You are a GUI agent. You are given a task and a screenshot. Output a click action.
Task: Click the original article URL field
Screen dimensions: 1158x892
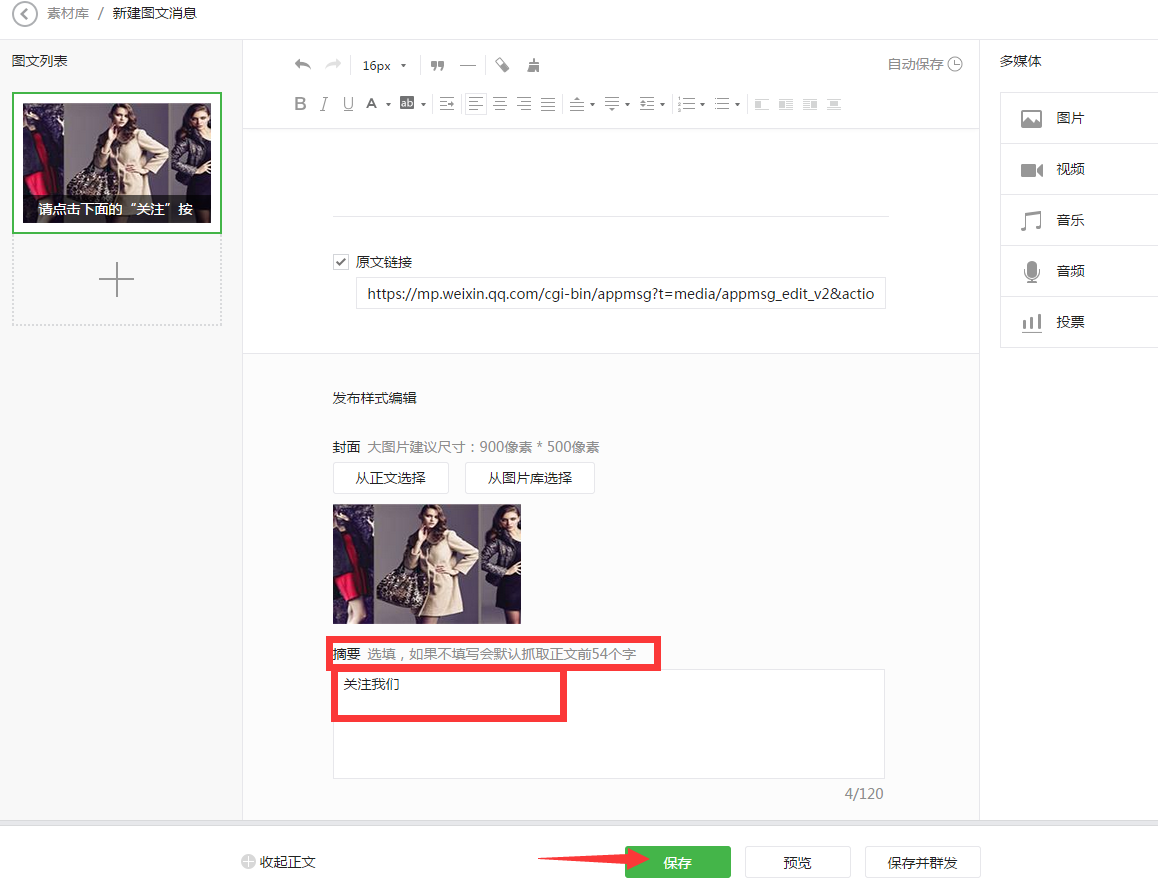click(x=620, y=294)
